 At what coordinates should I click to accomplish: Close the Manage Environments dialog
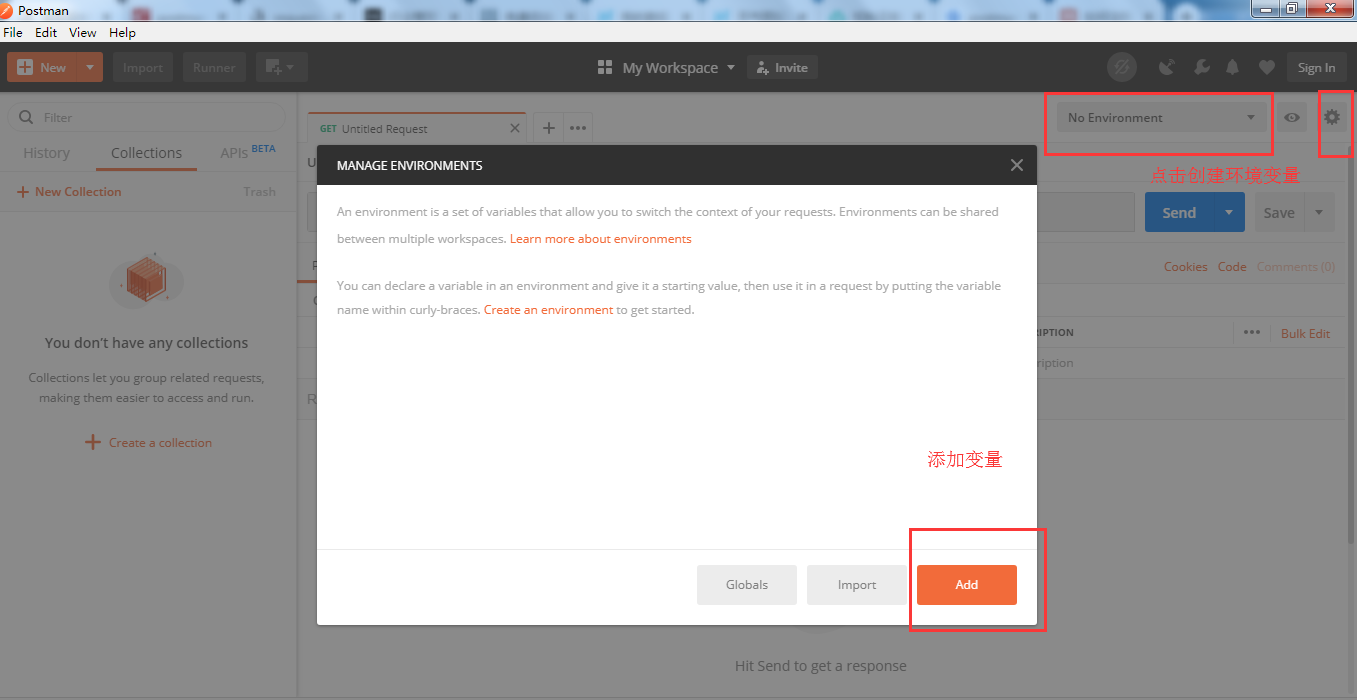[x=1017, y=165]
